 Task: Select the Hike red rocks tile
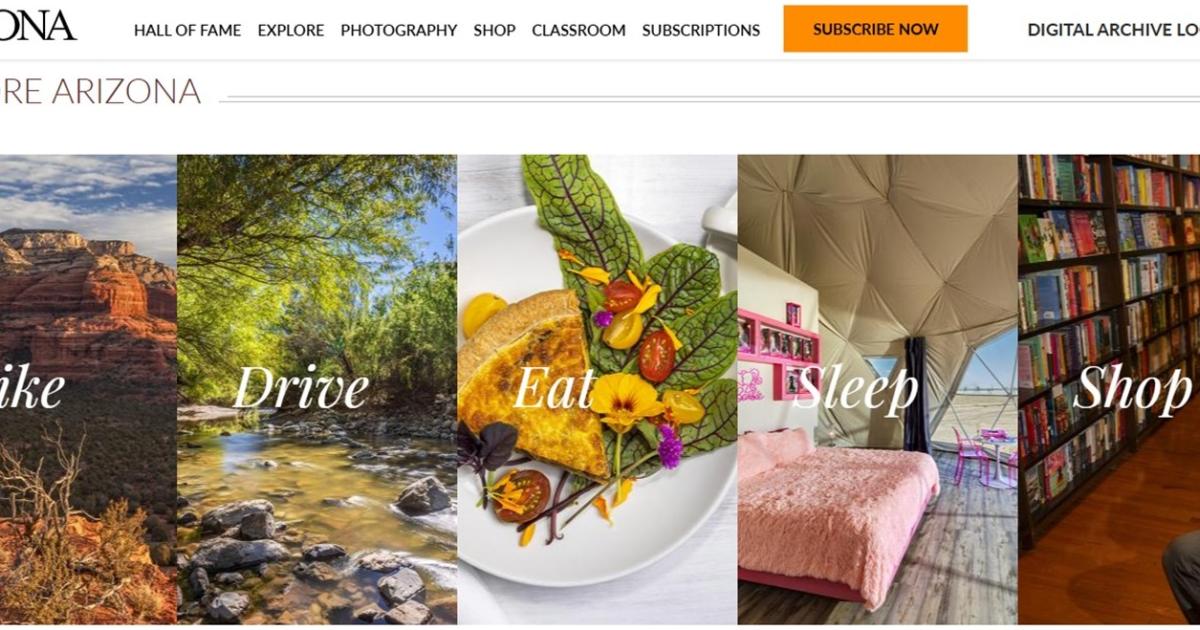point(88,389)
